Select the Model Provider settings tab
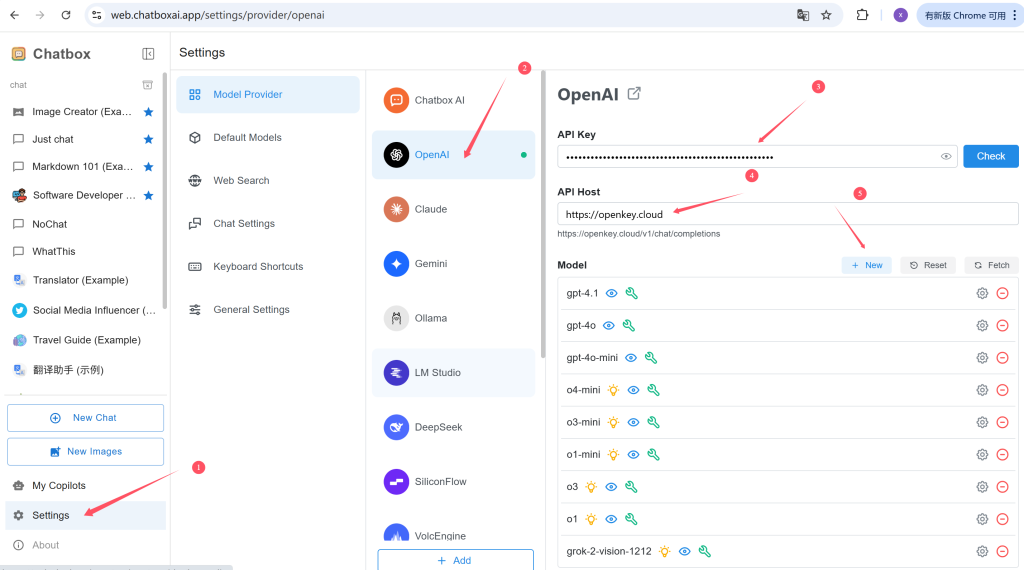The image size is (1024, 570). tap(268, 95)
